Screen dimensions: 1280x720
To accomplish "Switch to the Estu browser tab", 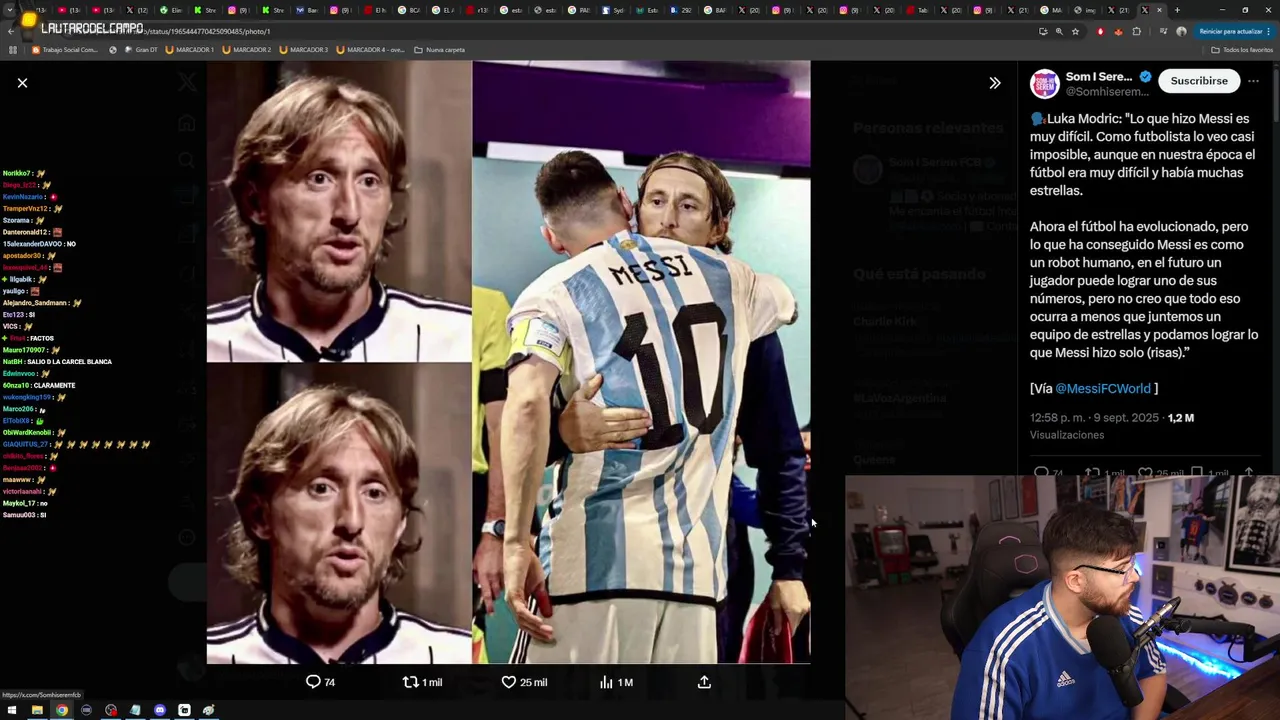I will coord(648,10).
